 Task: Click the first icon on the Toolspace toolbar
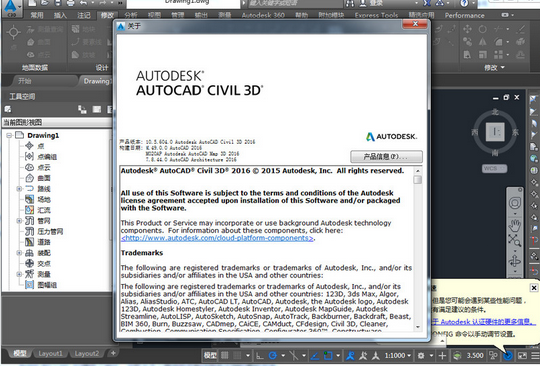click(8, 109)
